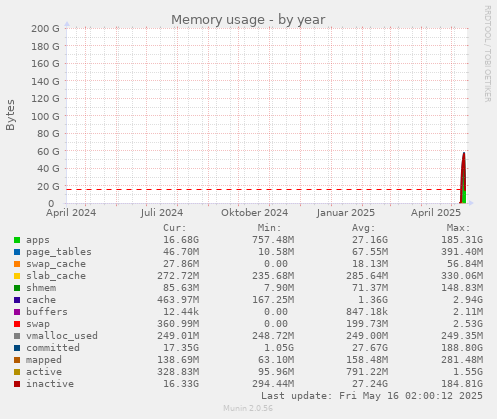497x419 pixels.
Task: Click the 'swap' legend label
Action: pyautogui.click(x=38, y=324)
